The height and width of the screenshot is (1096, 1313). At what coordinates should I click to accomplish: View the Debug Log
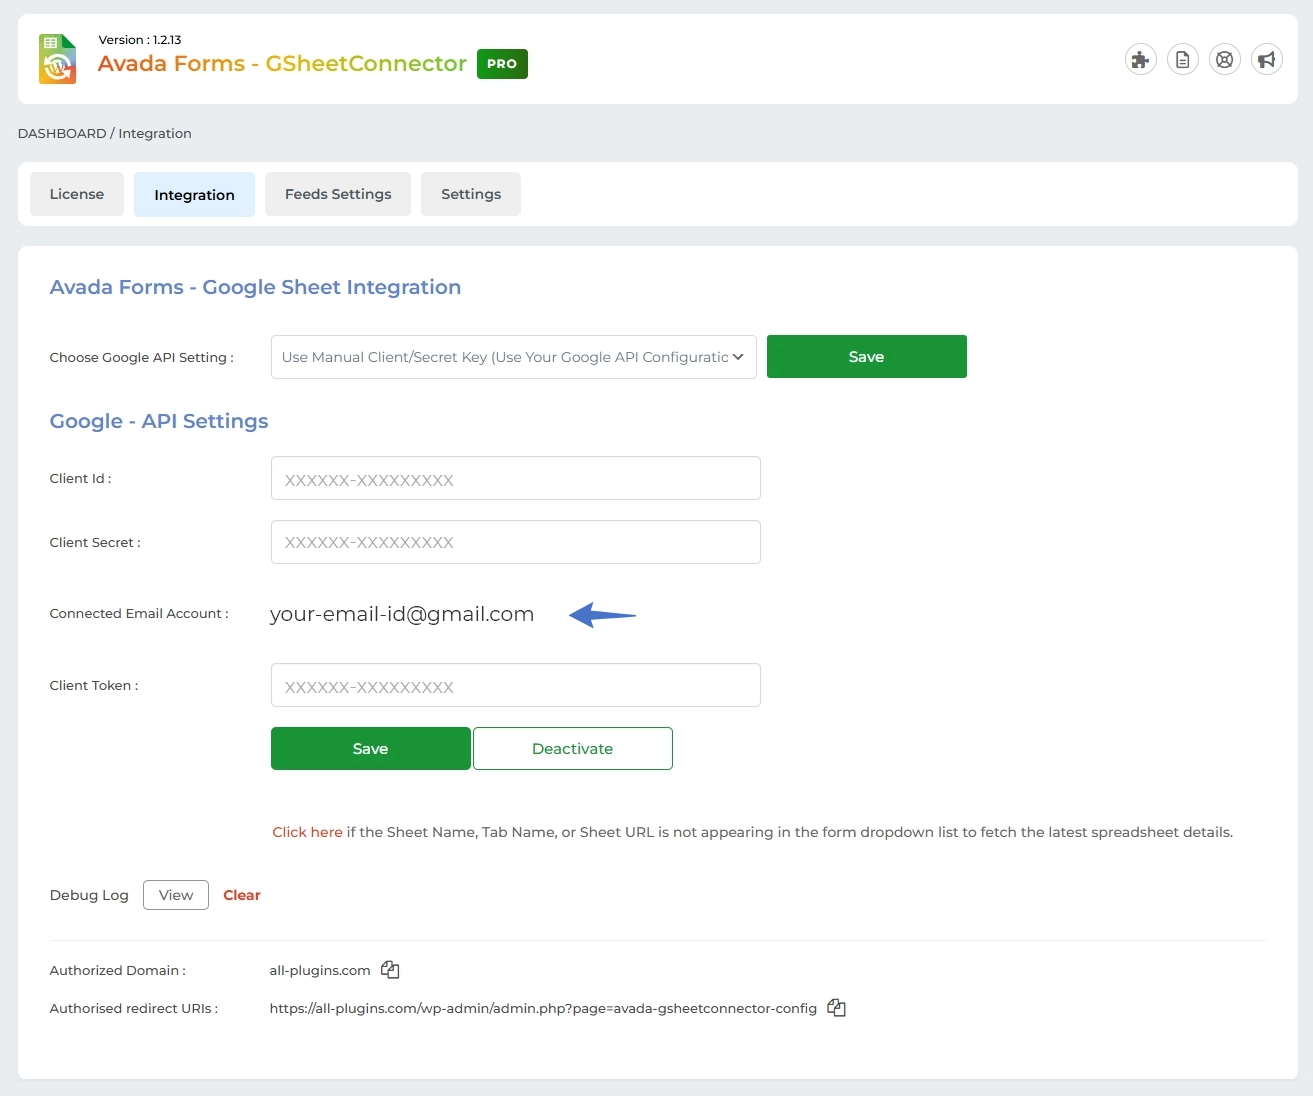point(176,895)
